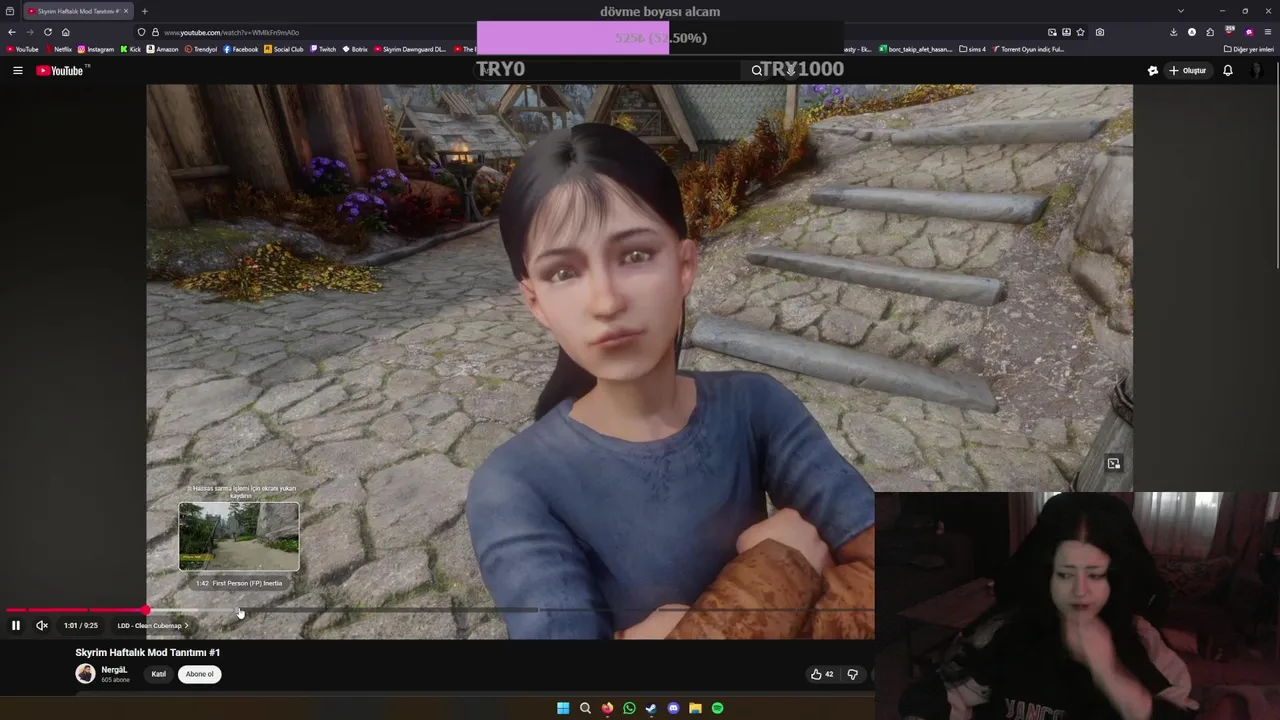This screenshot has width=1280, height=720.
Task: Open the Skyrim Dawnguard DL bookmark
Action: click(410, 49)
